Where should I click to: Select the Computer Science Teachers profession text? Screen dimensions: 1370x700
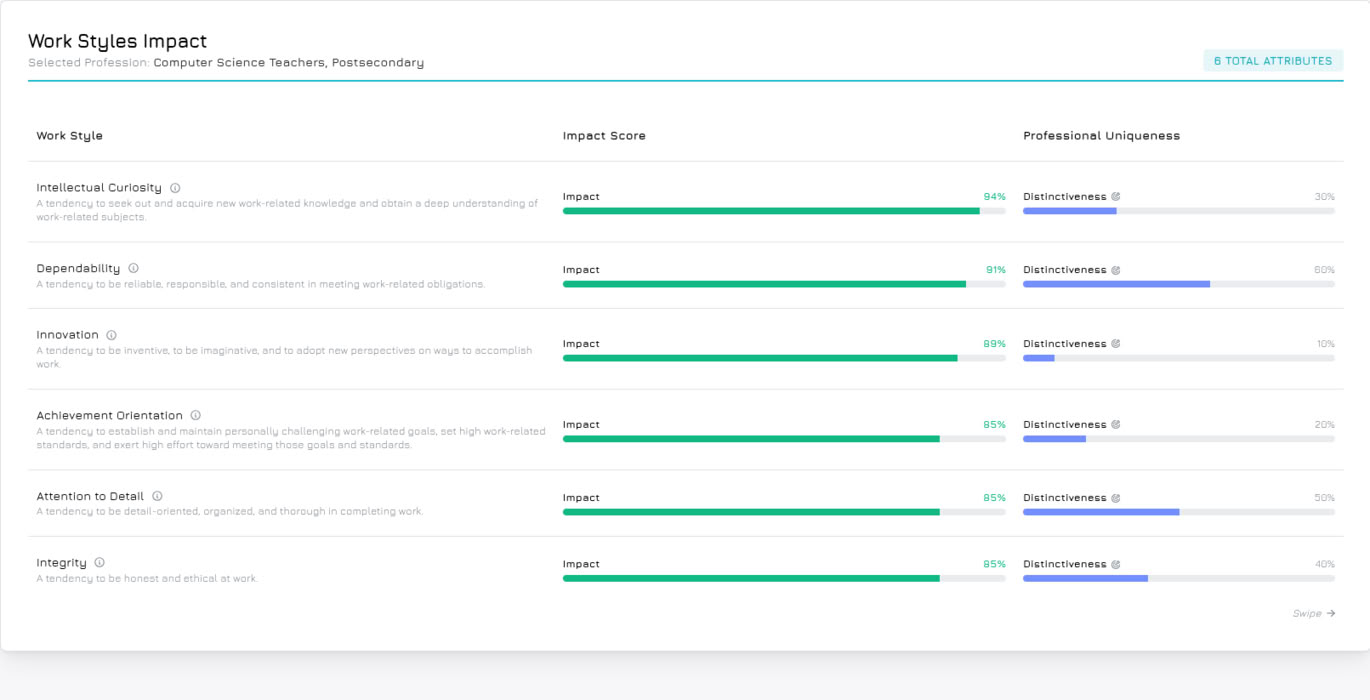point(288,63)
